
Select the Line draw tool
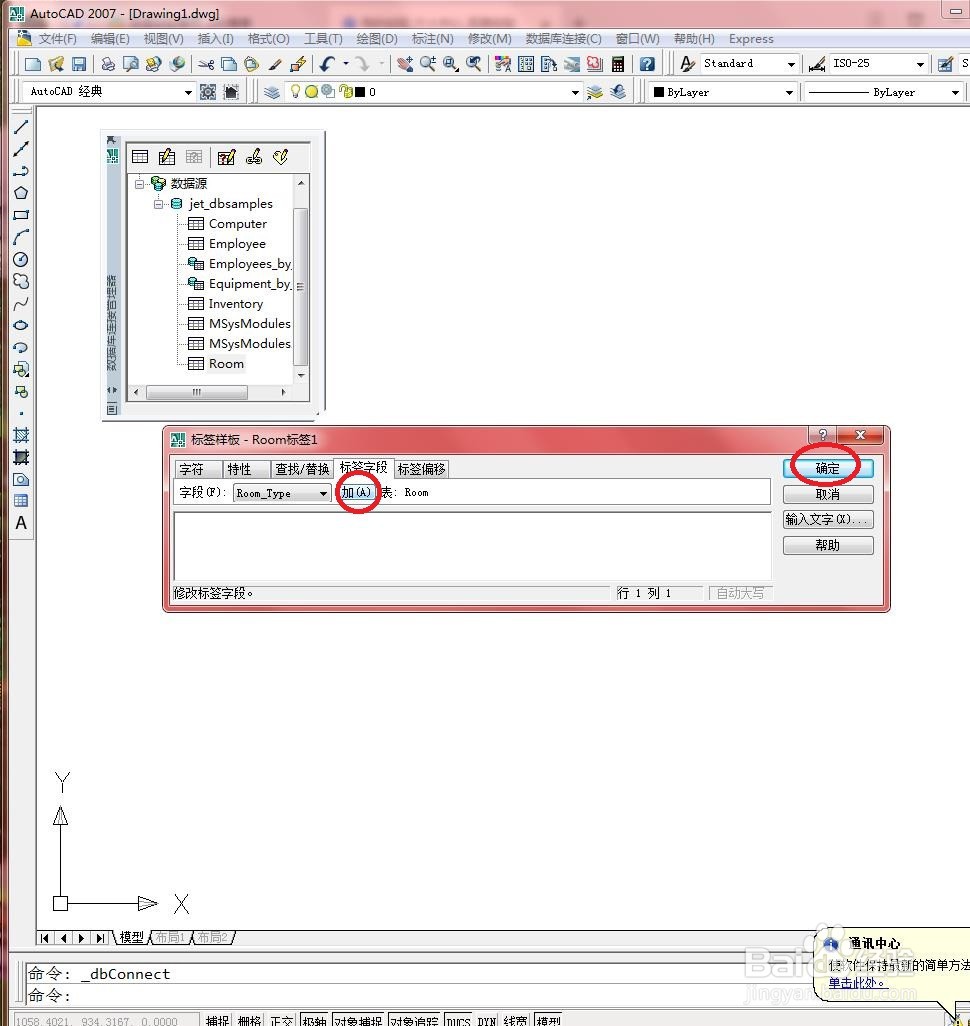[x=21, y=127]
